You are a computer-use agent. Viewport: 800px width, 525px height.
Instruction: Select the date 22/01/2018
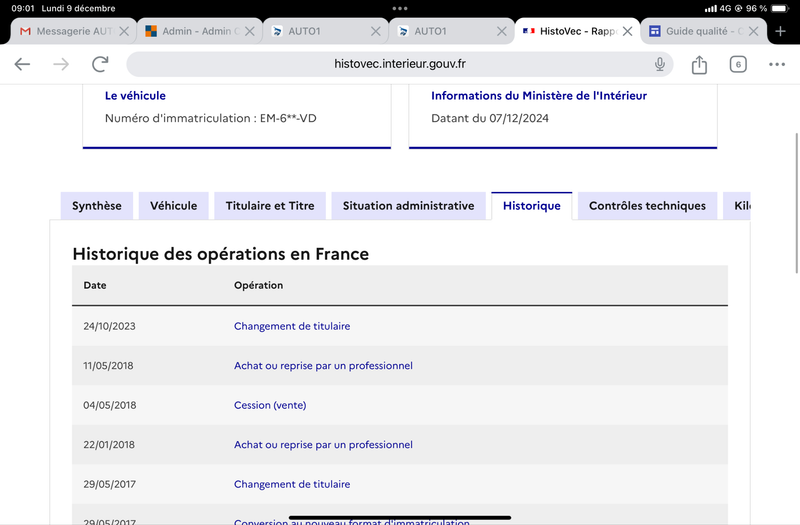pyautogui.click(x=109, y=445)
